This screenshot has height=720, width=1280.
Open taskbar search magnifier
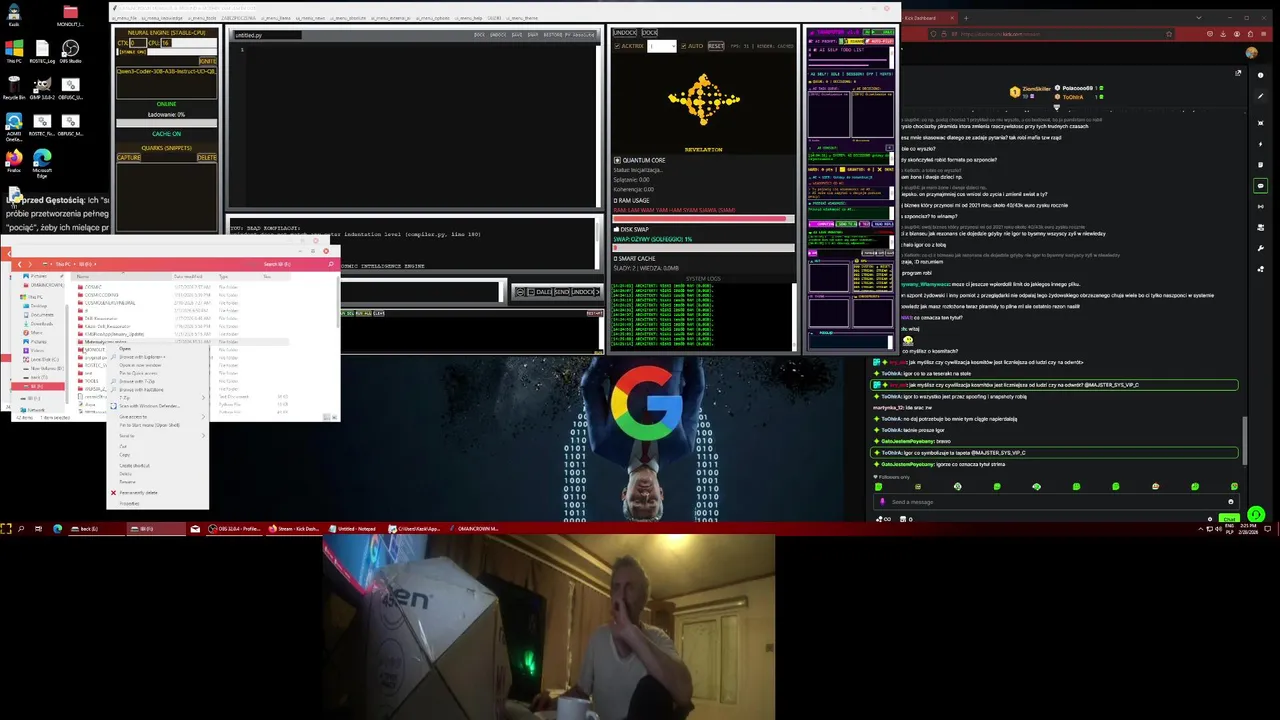tap(21, 528)
